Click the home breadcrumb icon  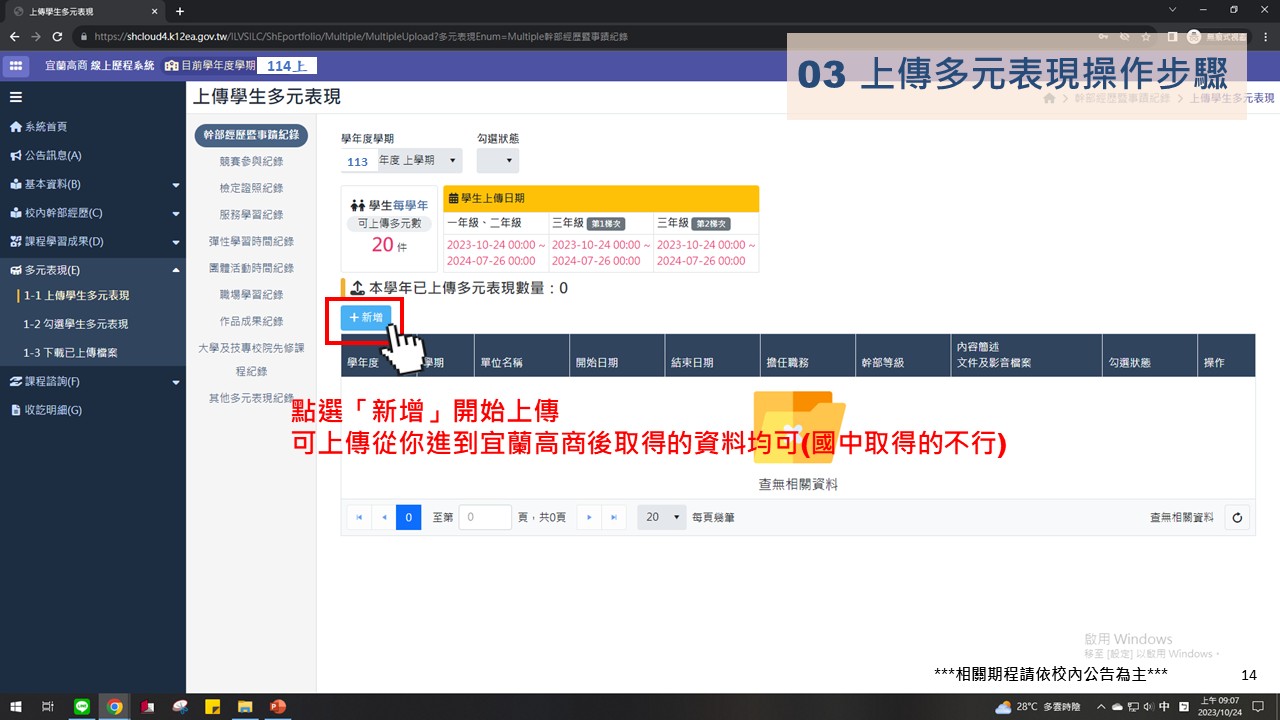[1049, 98]
